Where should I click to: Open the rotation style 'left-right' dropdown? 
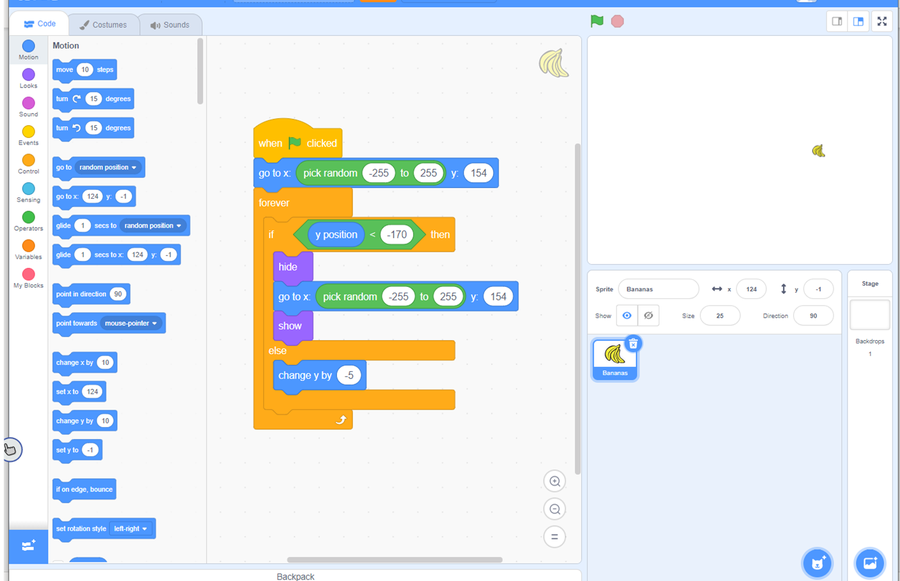click(145, 528)
